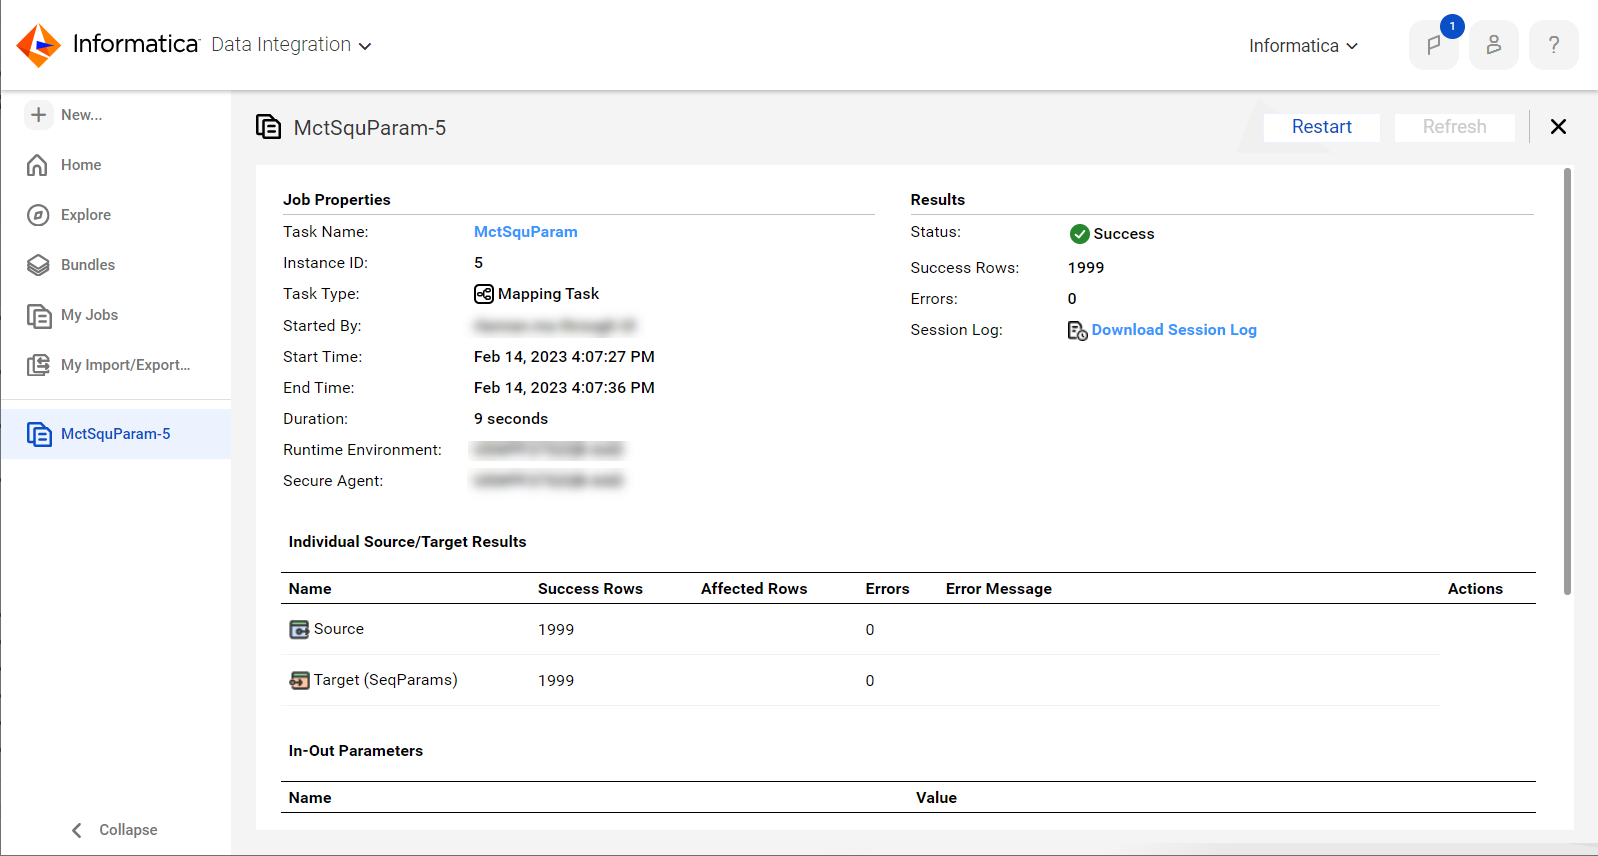Restart the job
The width and height of the screenshot is (1598, 856).
1322,127
